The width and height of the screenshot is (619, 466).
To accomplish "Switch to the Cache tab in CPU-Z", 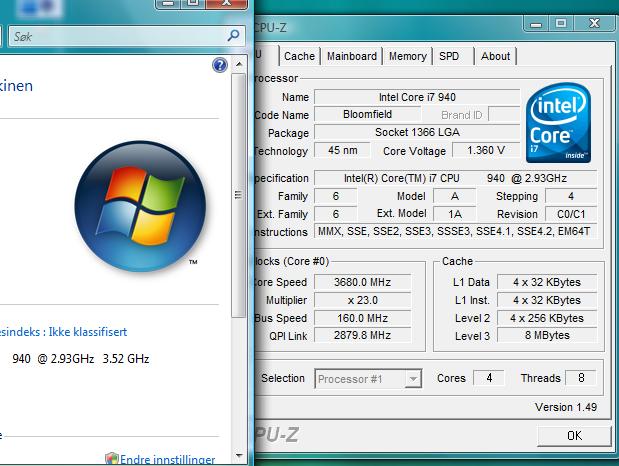I will pos(300,56).
